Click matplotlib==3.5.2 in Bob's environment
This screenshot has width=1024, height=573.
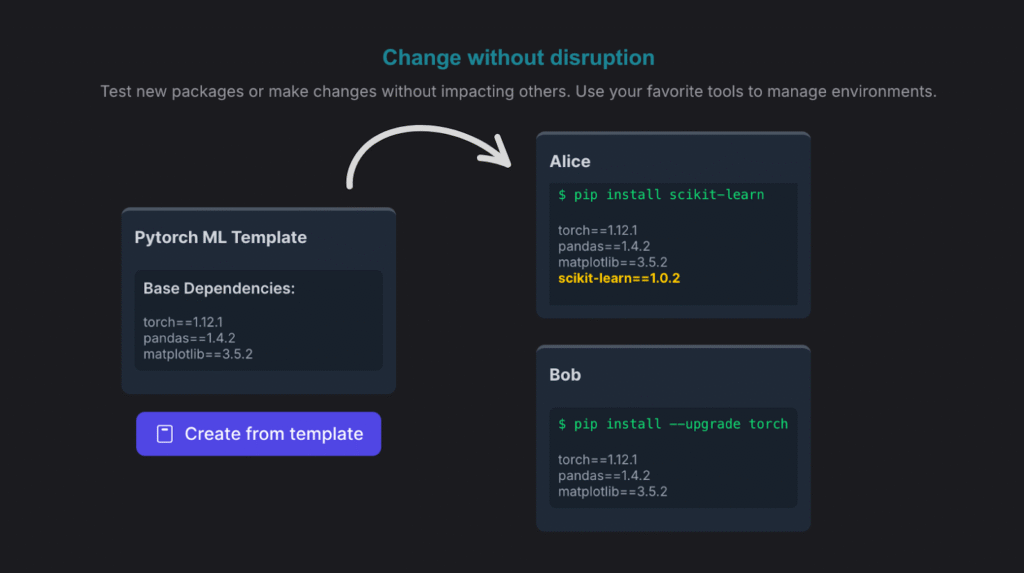pos(612,492)
